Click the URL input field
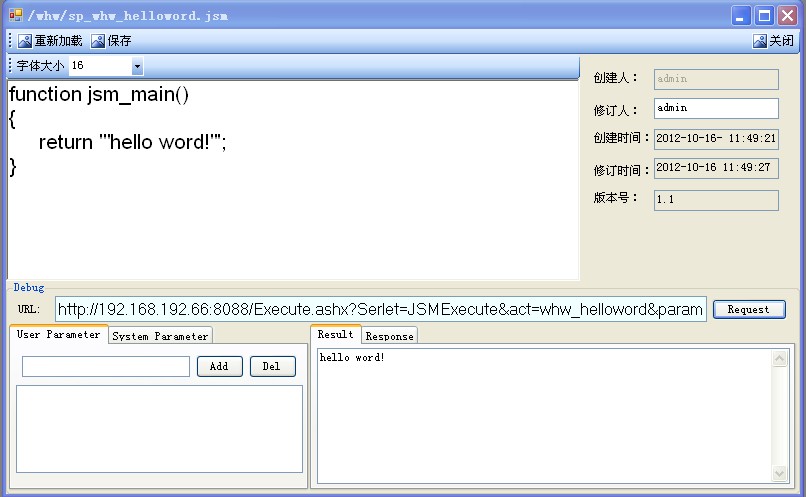 [380, 309]
